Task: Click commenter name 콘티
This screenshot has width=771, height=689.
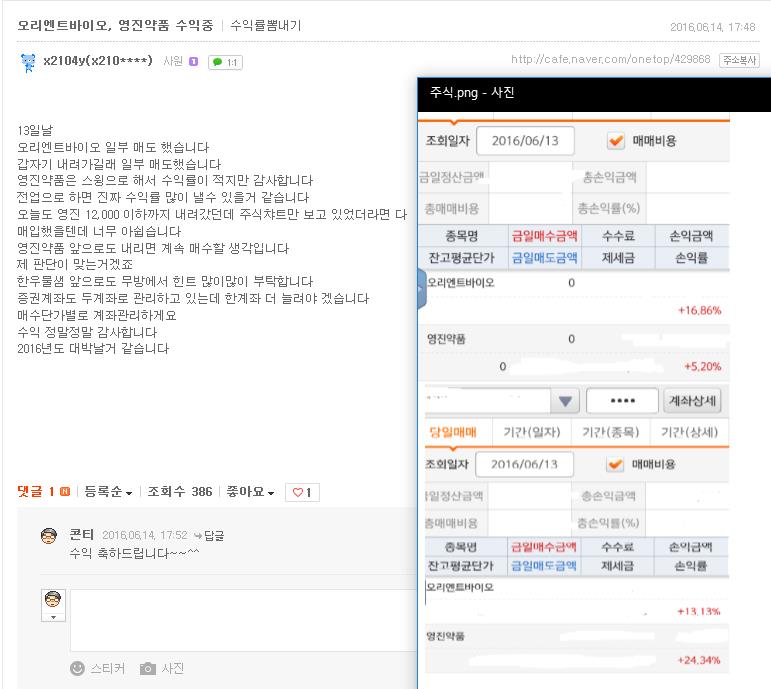Action: point(82,534)
